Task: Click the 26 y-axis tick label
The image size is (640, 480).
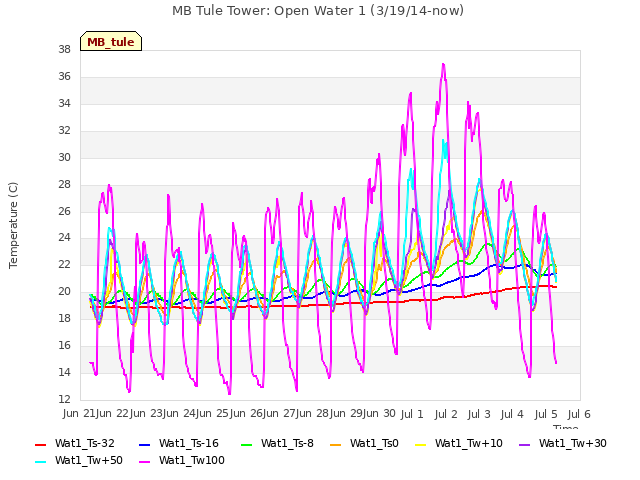Action: (64, 211)
